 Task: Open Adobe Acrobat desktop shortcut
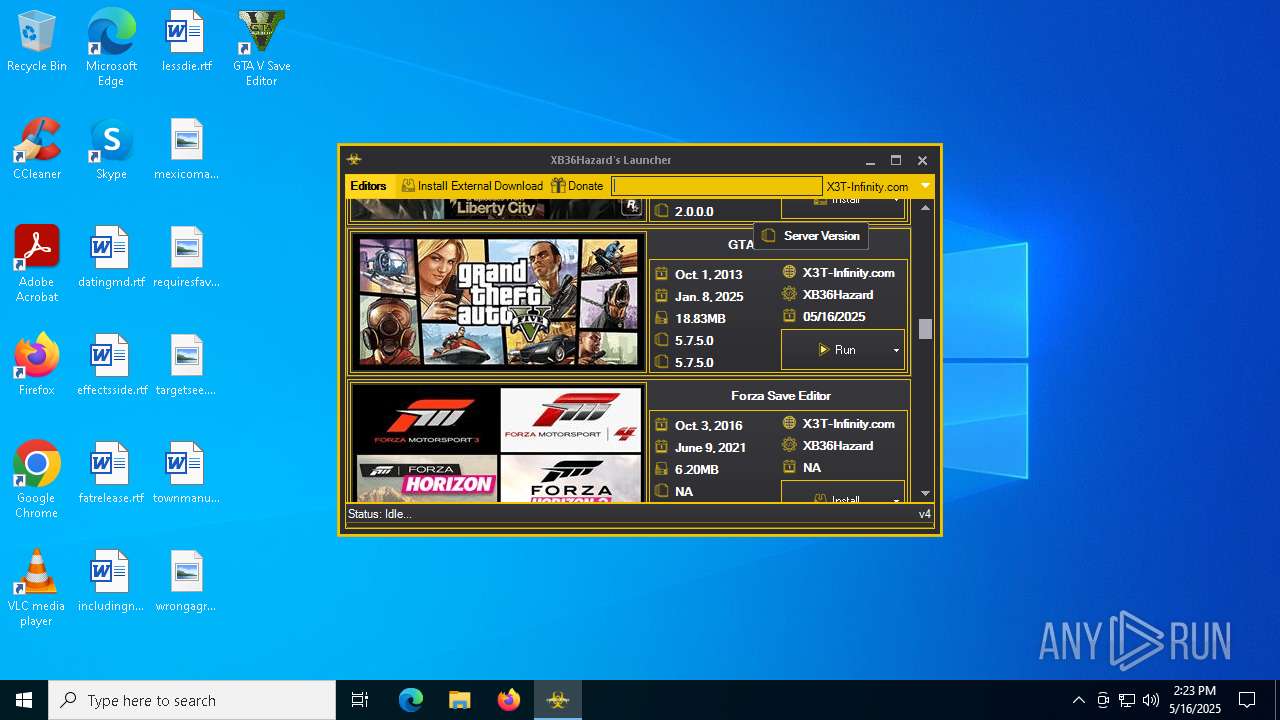pyautogui.click(x=37, y=264)
